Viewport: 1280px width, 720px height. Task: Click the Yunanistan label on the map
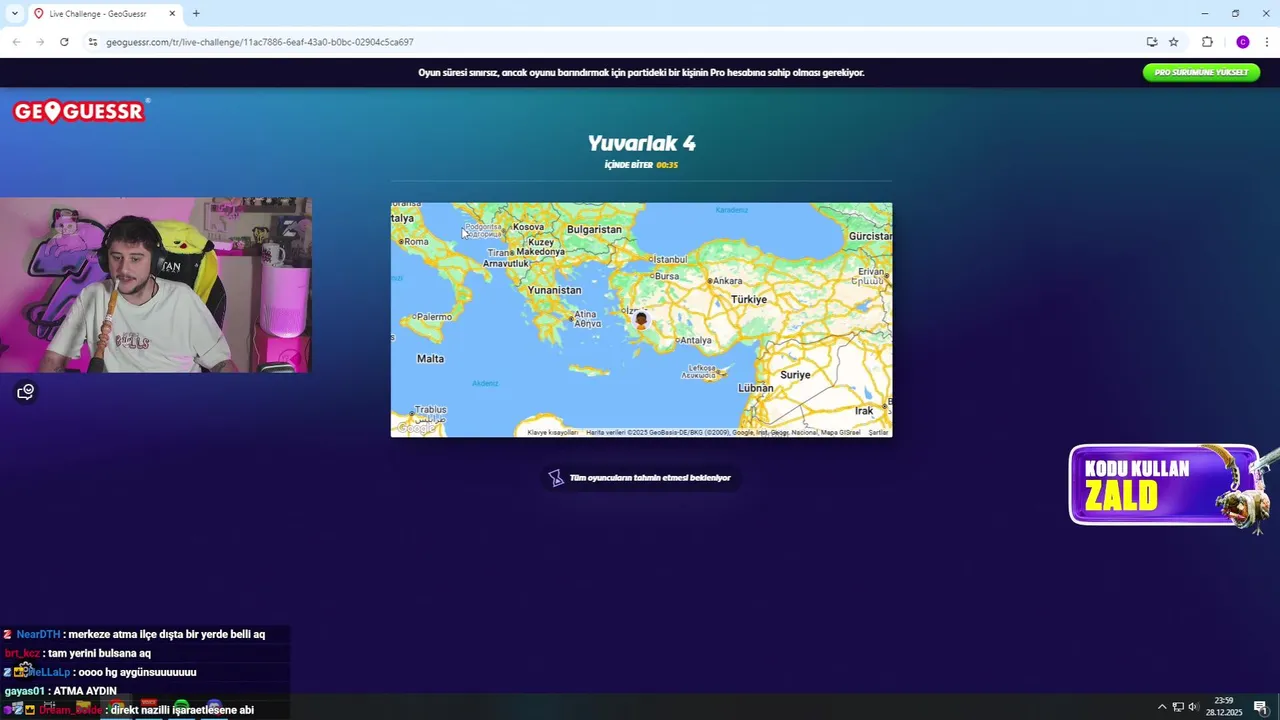[x=554, y=290]
